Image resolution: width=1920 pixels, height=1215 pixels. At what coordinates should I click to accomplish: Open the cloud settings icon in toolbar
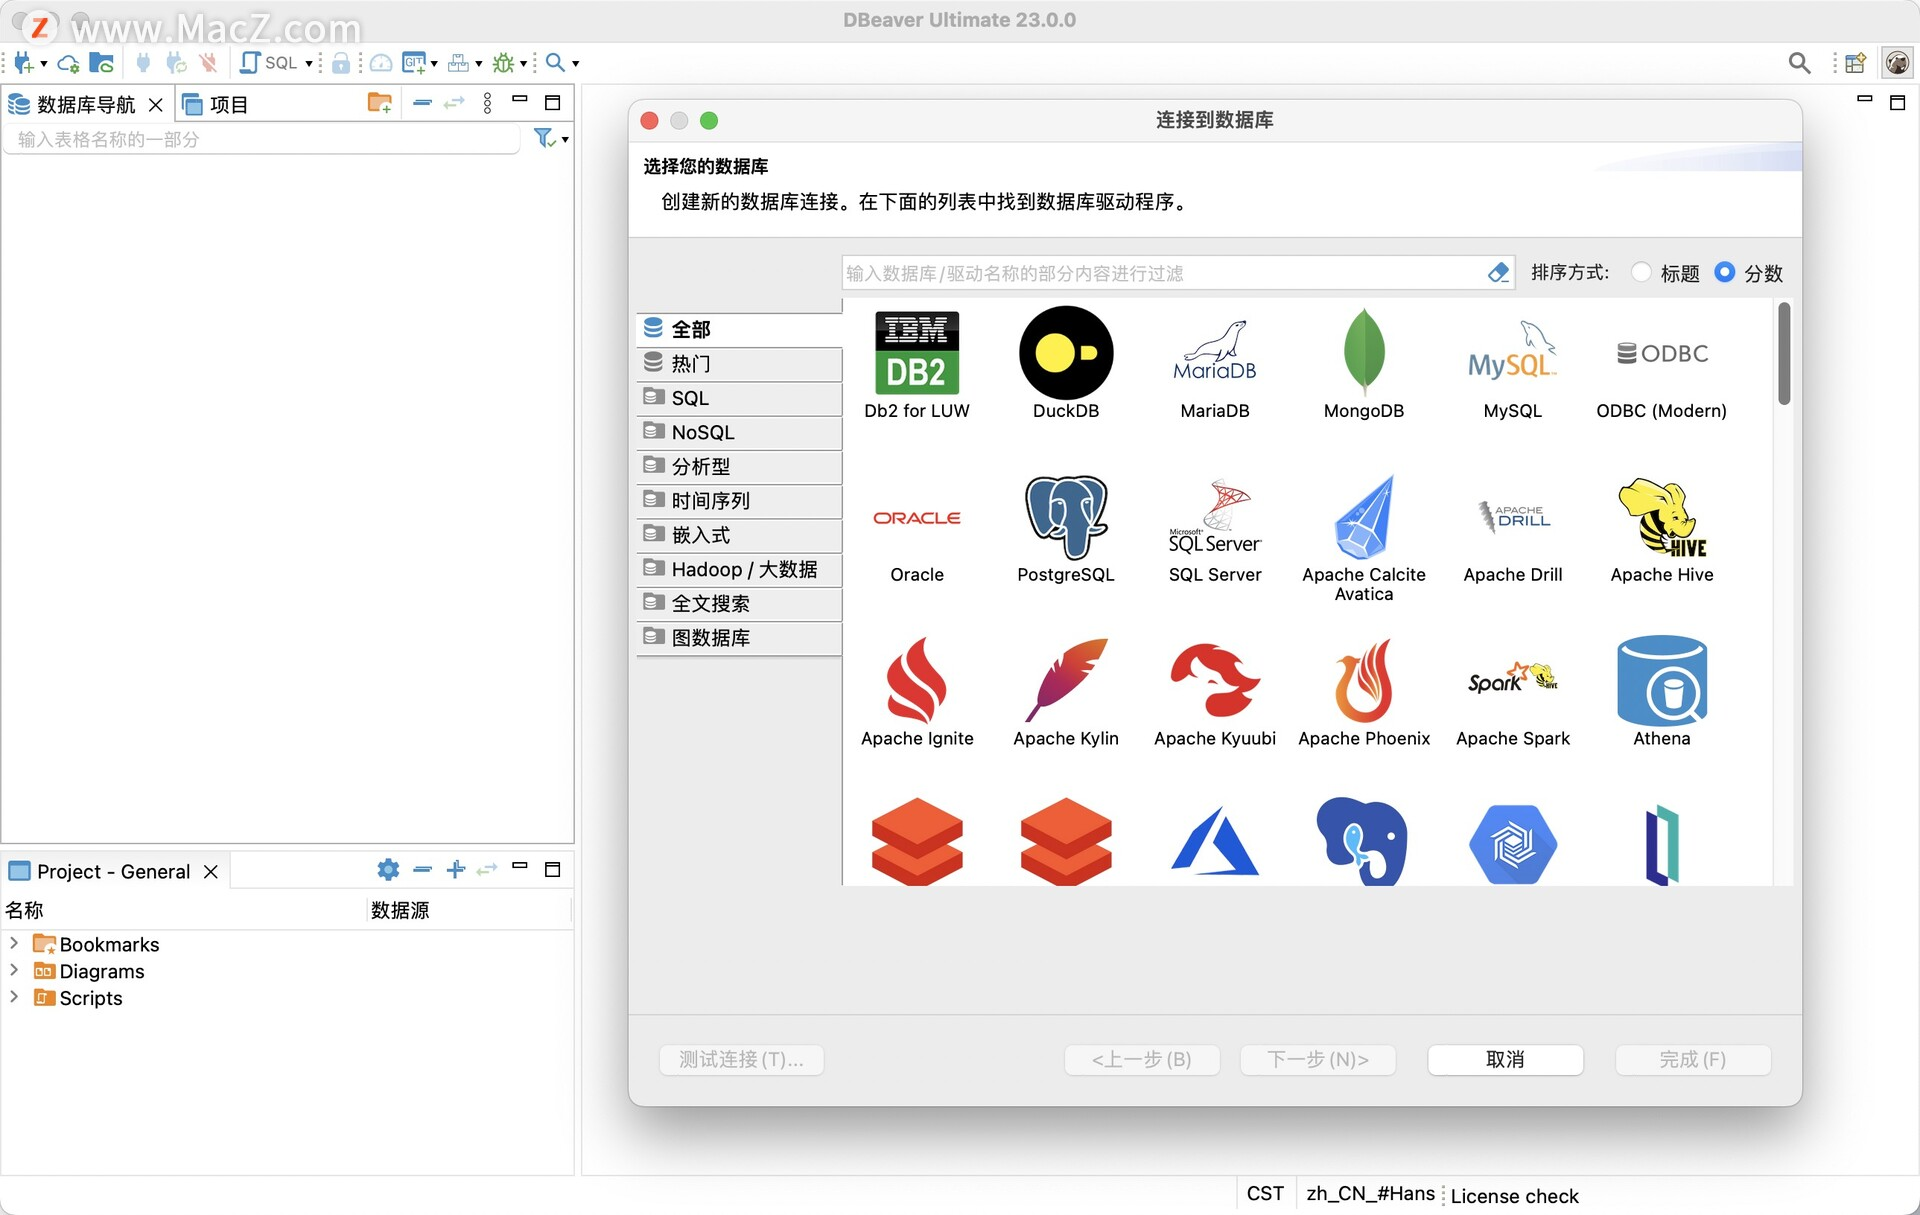(x=68, y=63)
